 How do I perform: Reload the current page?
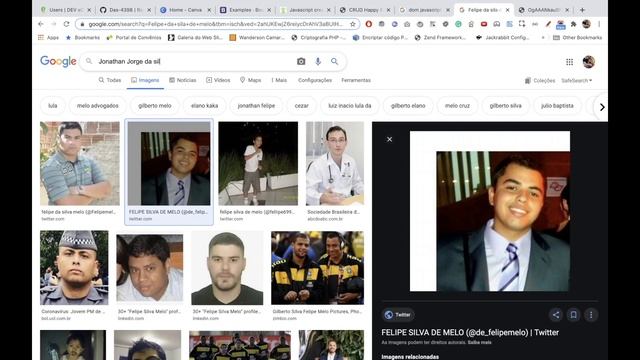(67, 24)
